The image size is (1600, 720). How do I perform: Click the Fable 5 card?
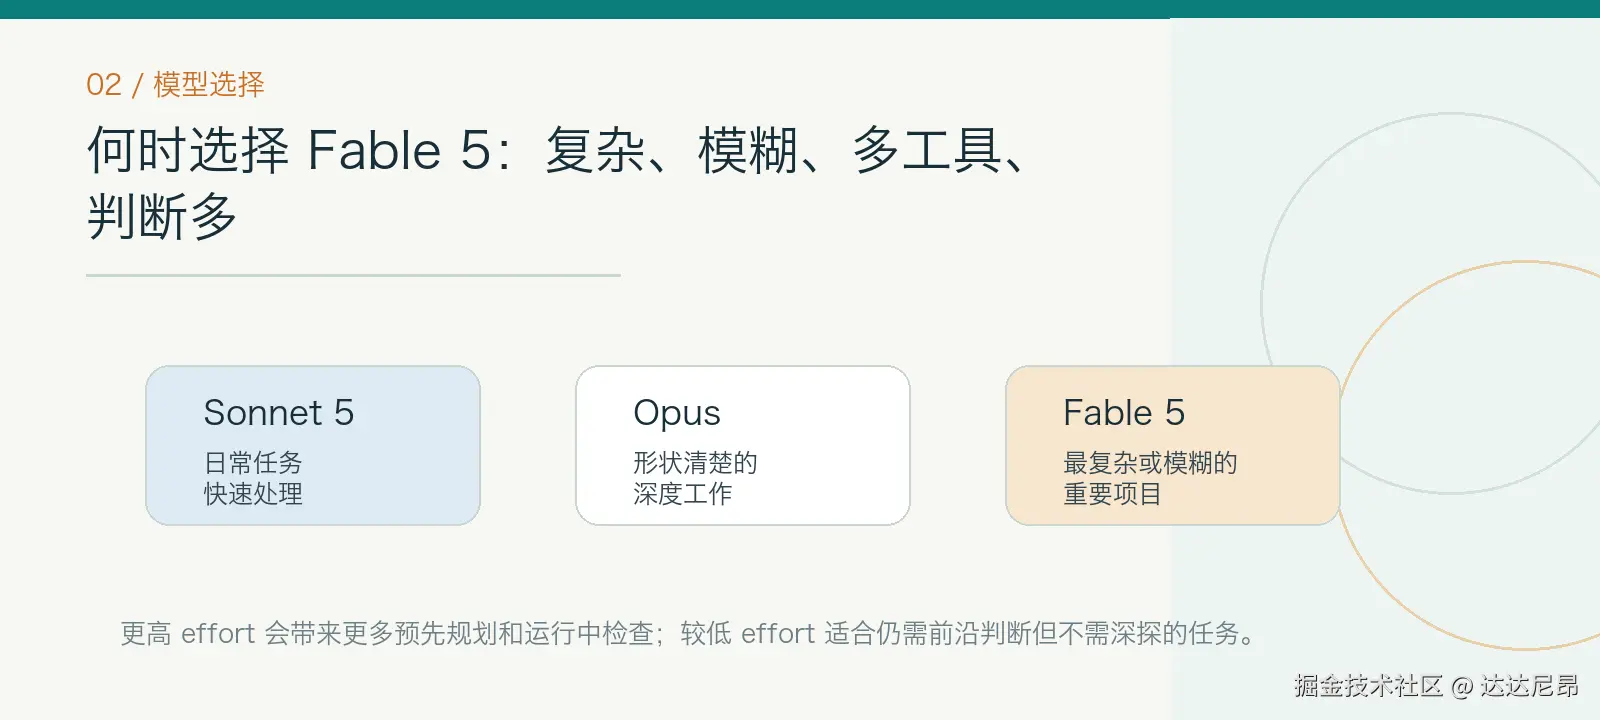point(1173,445)
